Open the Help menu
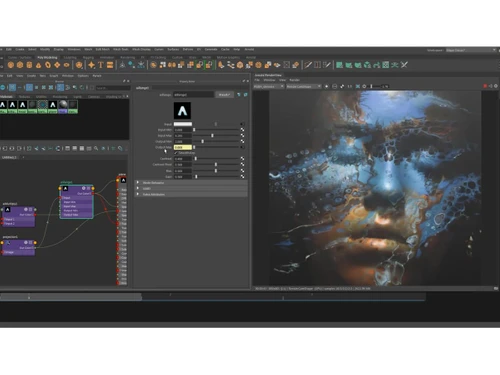 pos(237,49)
